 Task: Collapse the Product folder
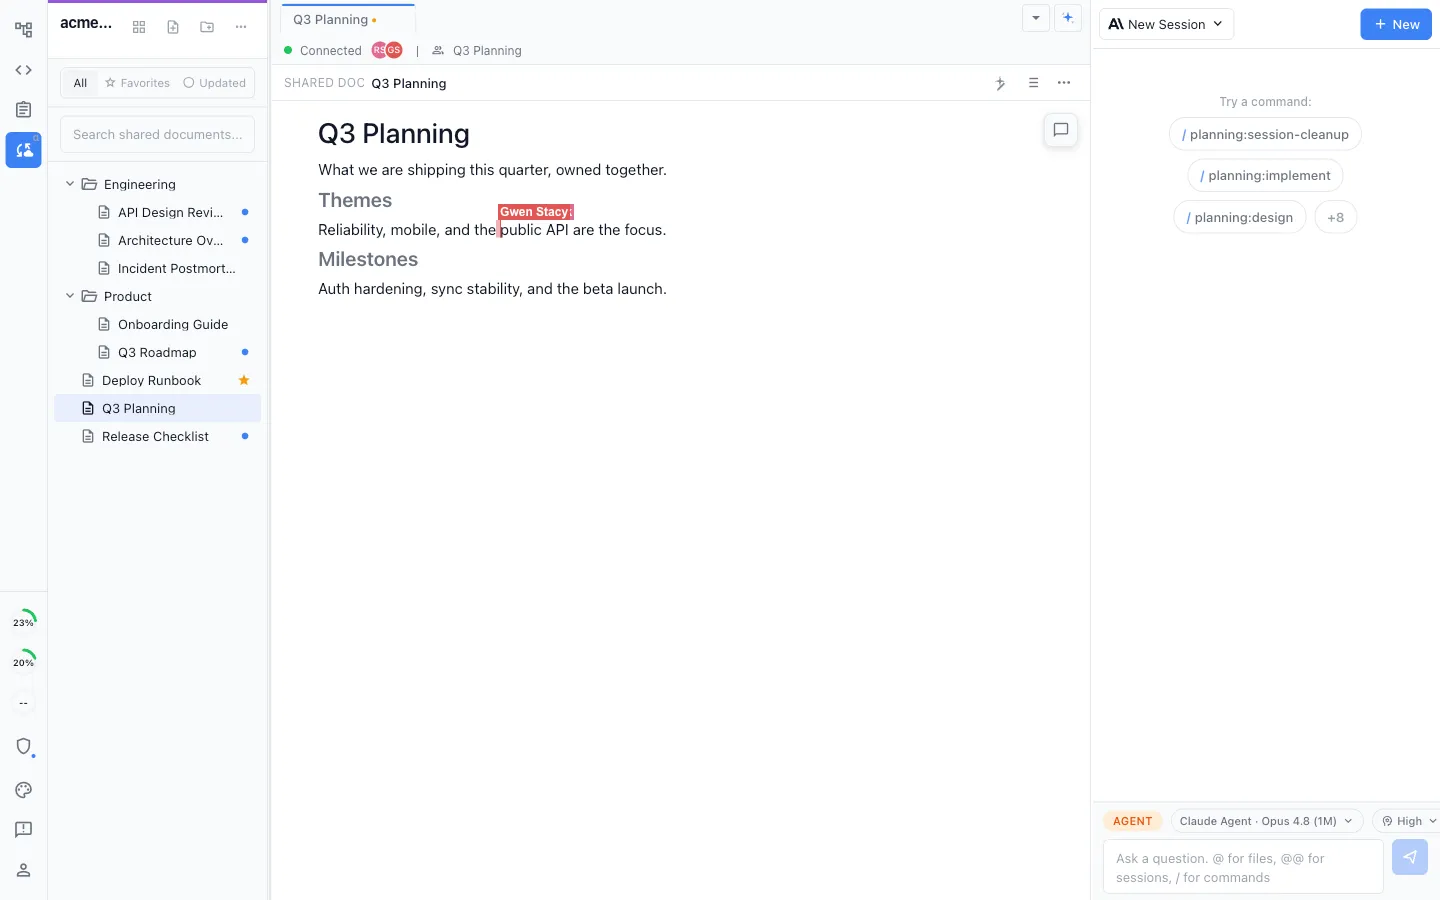[x=70, y=296]
